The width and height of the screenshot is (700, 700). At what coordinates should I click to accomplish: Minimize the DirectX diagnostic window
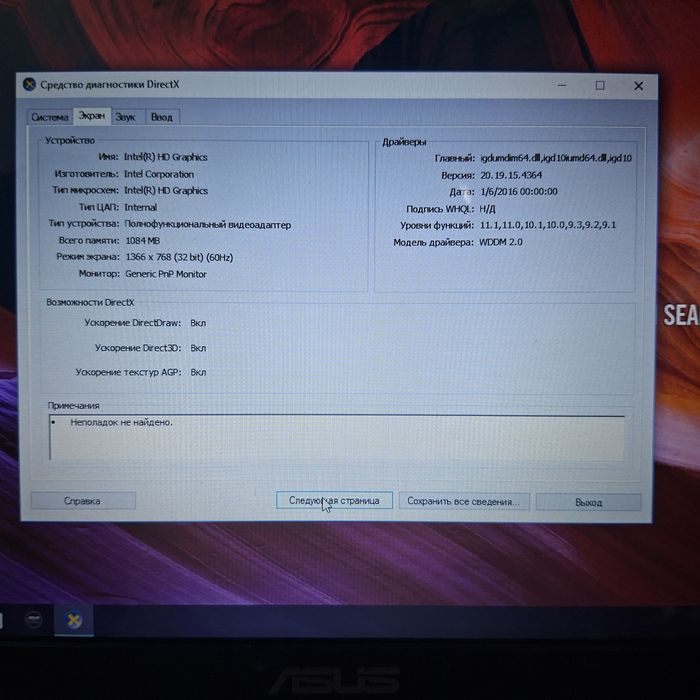coord(562,85)
